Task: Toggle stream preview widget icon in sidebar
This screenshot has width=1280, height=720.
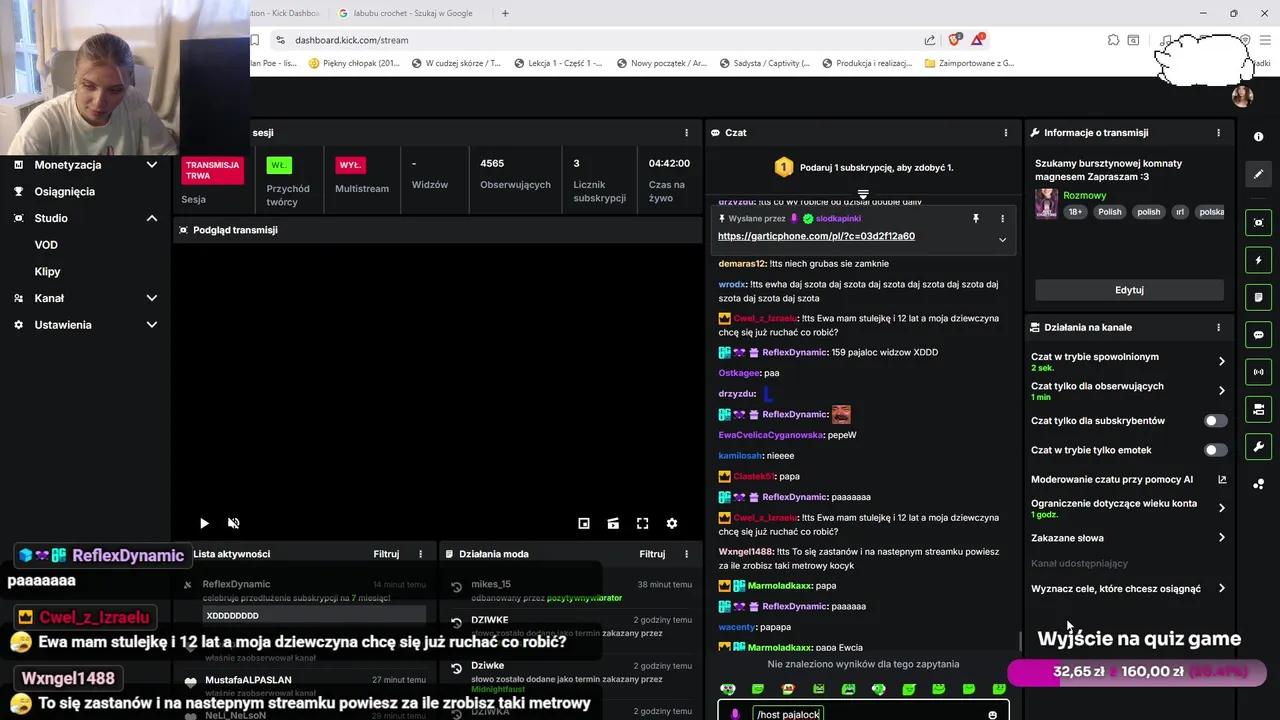Action: click(1258, 222)
